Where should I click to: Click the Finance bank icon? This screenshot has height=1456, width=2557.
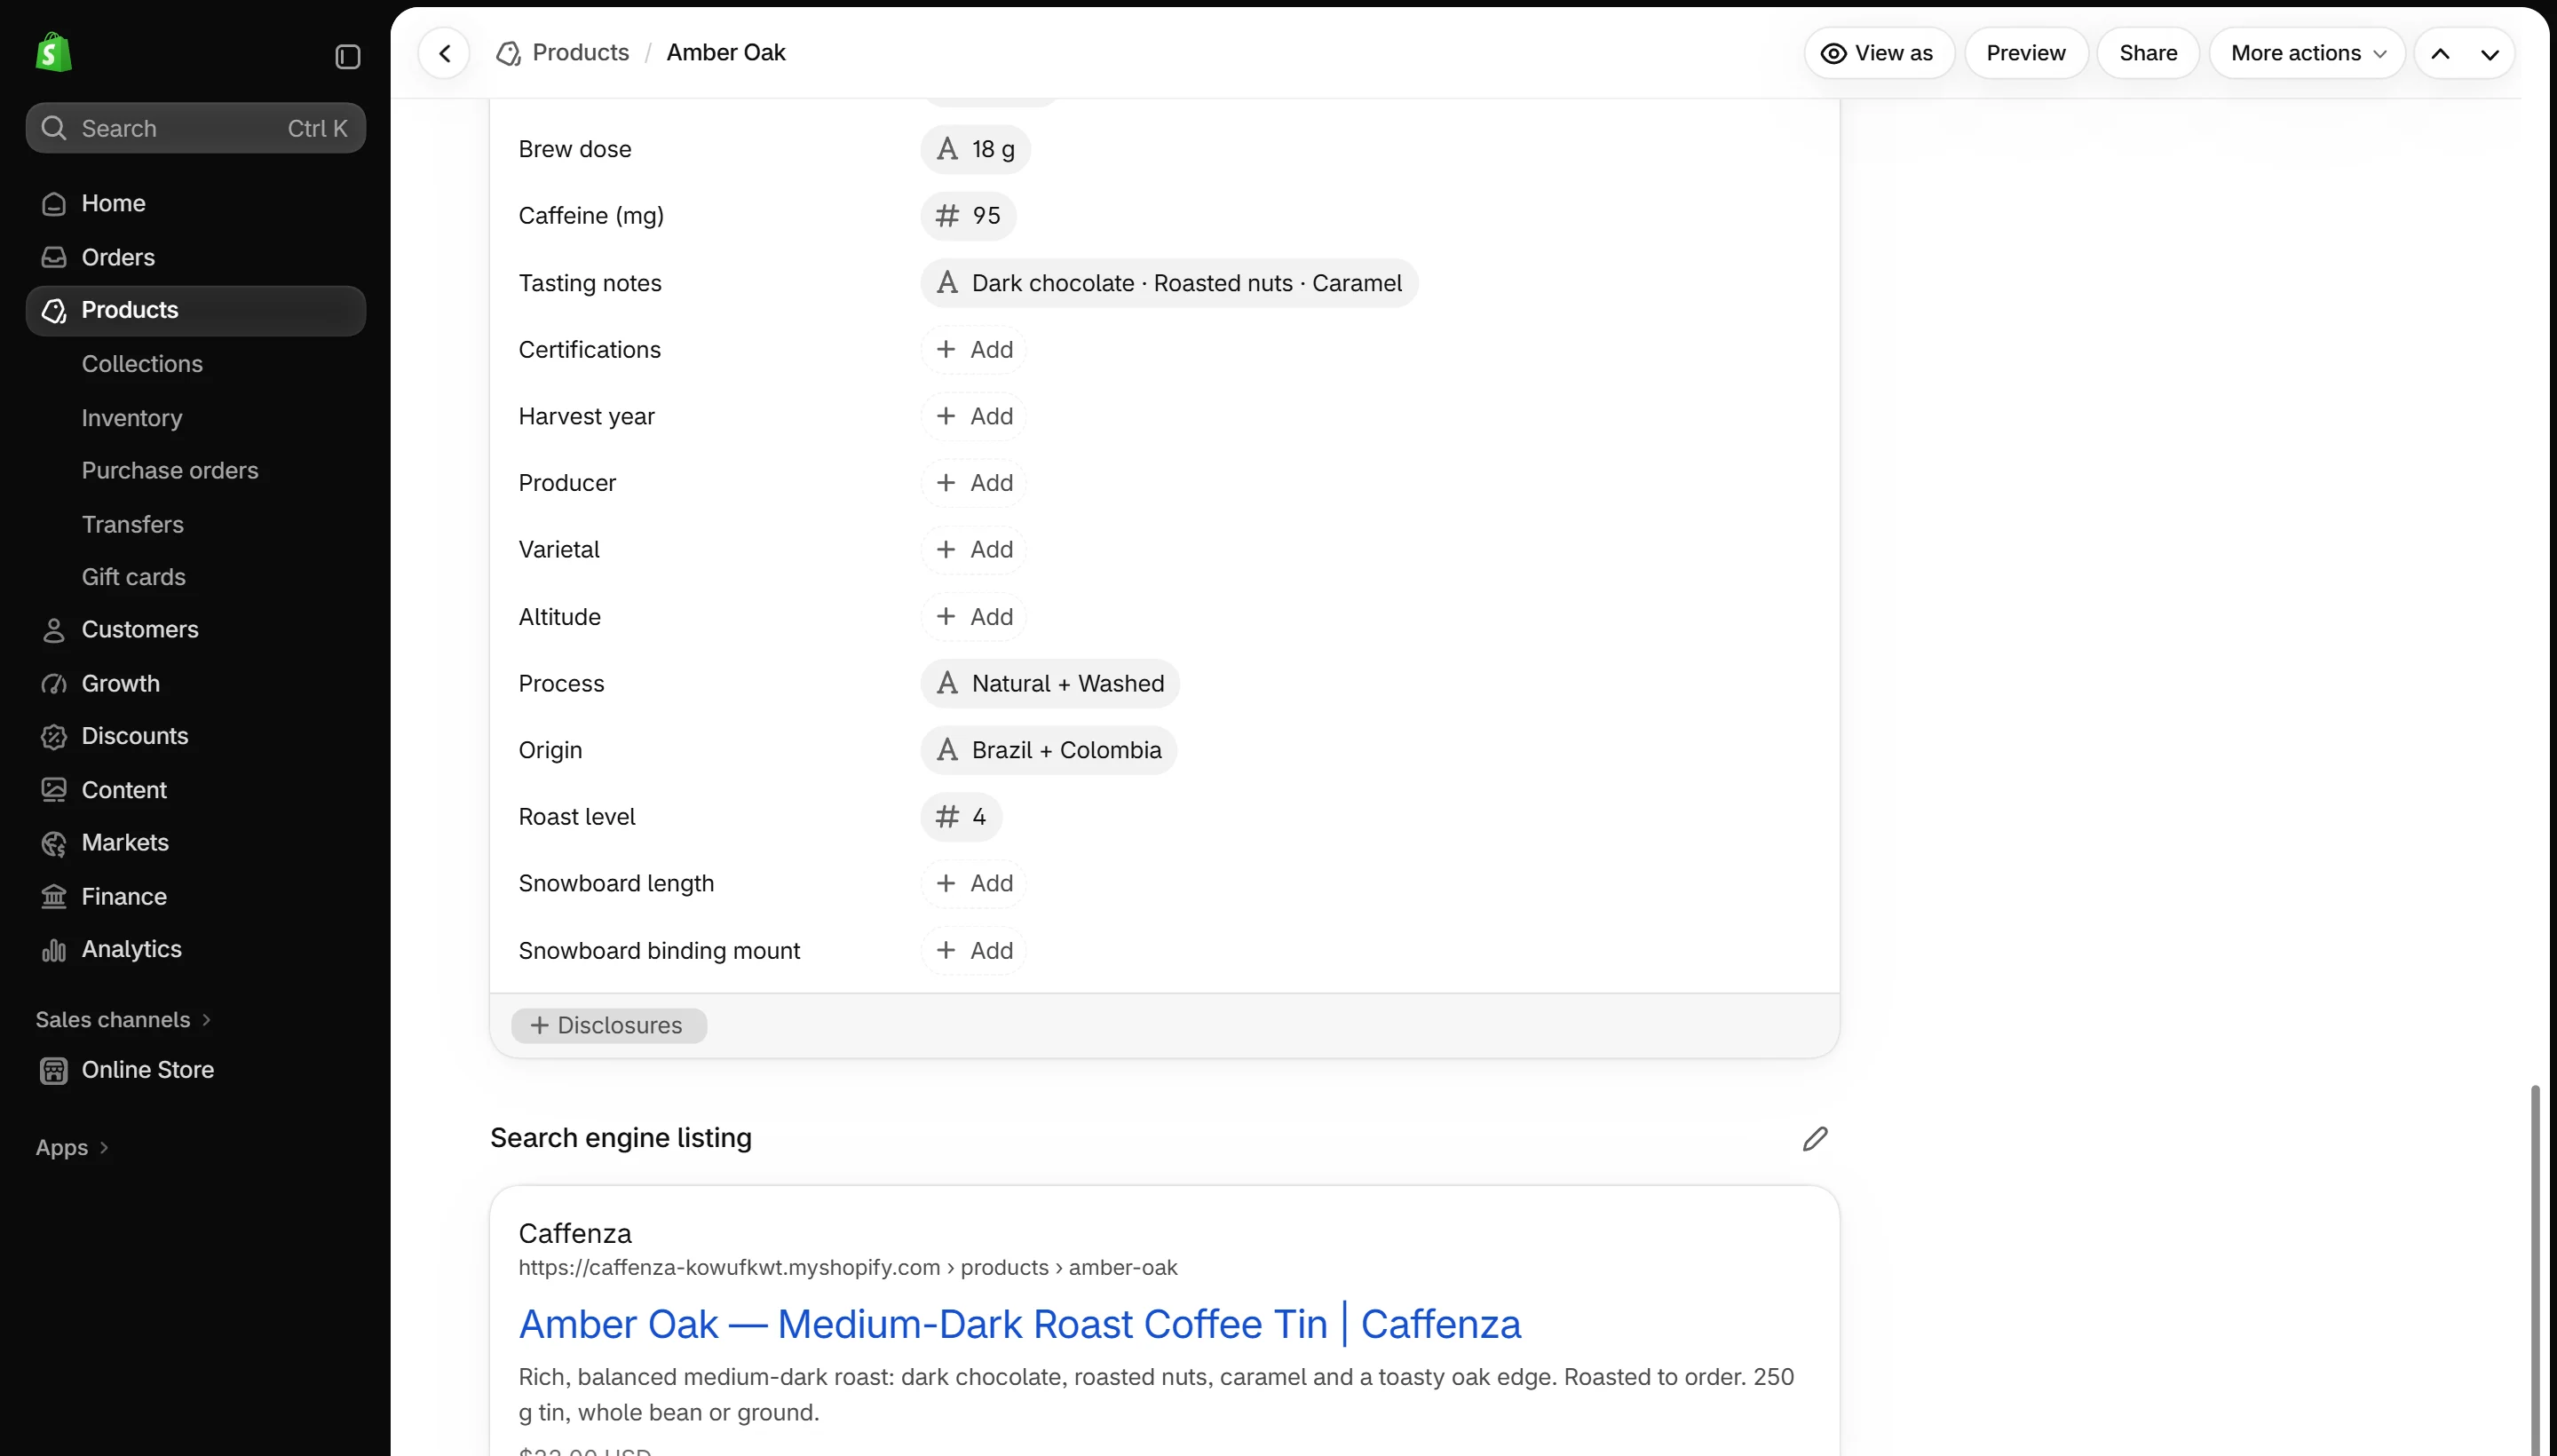tap(54, 896)
